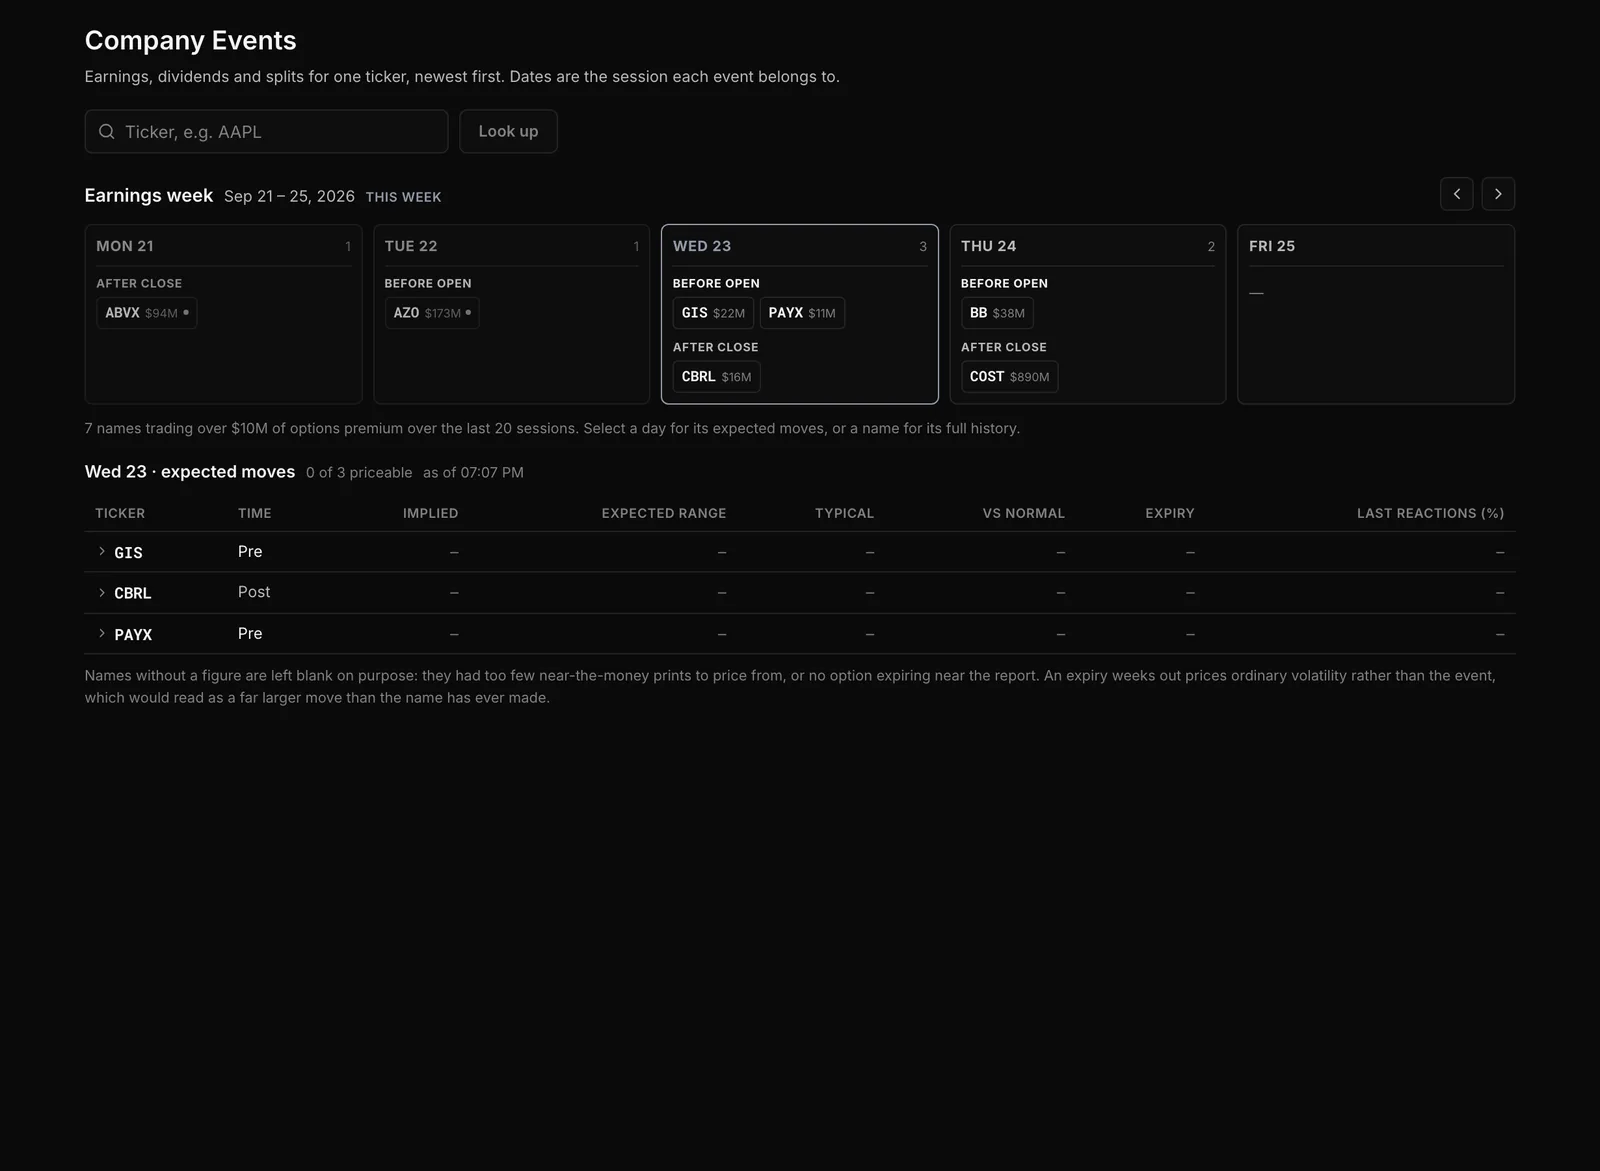1600x1171 pixels.
Task: Click the Pre time cell for PAYX
Action: tap(250, 634)
